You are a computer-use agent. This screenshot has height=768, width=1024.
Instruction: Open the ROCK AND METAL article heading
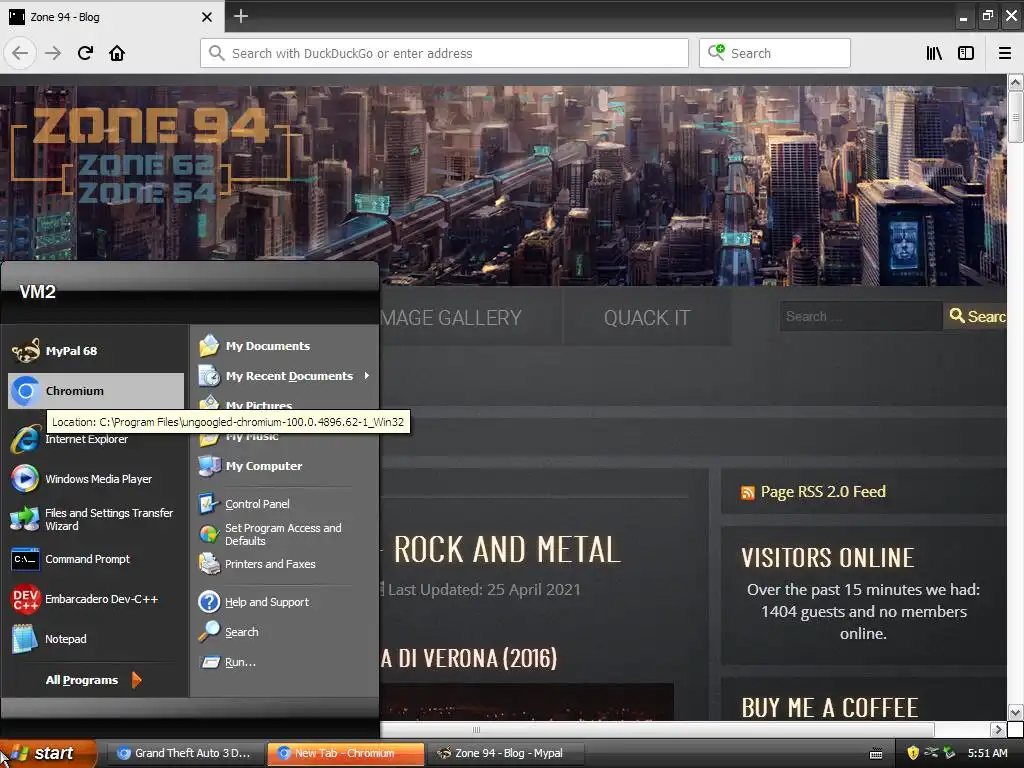coord(507,549)
